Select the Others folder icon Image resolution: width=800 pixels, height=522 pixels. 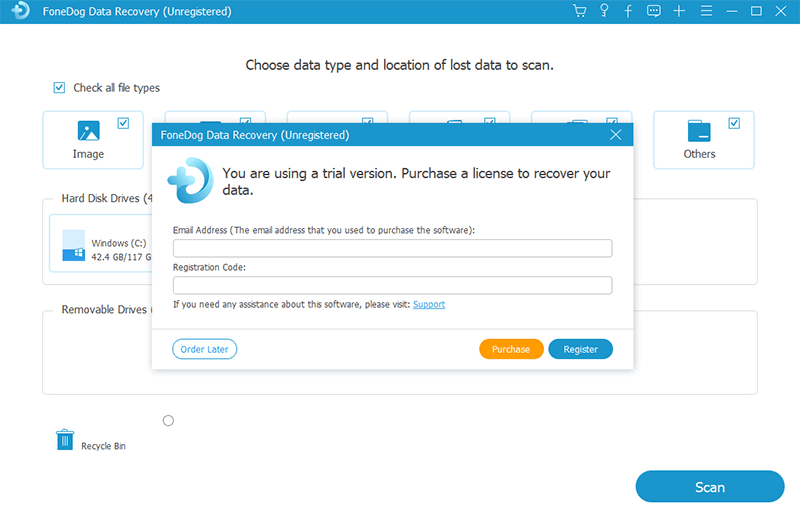pyautogui.click(x=698, y=131)
